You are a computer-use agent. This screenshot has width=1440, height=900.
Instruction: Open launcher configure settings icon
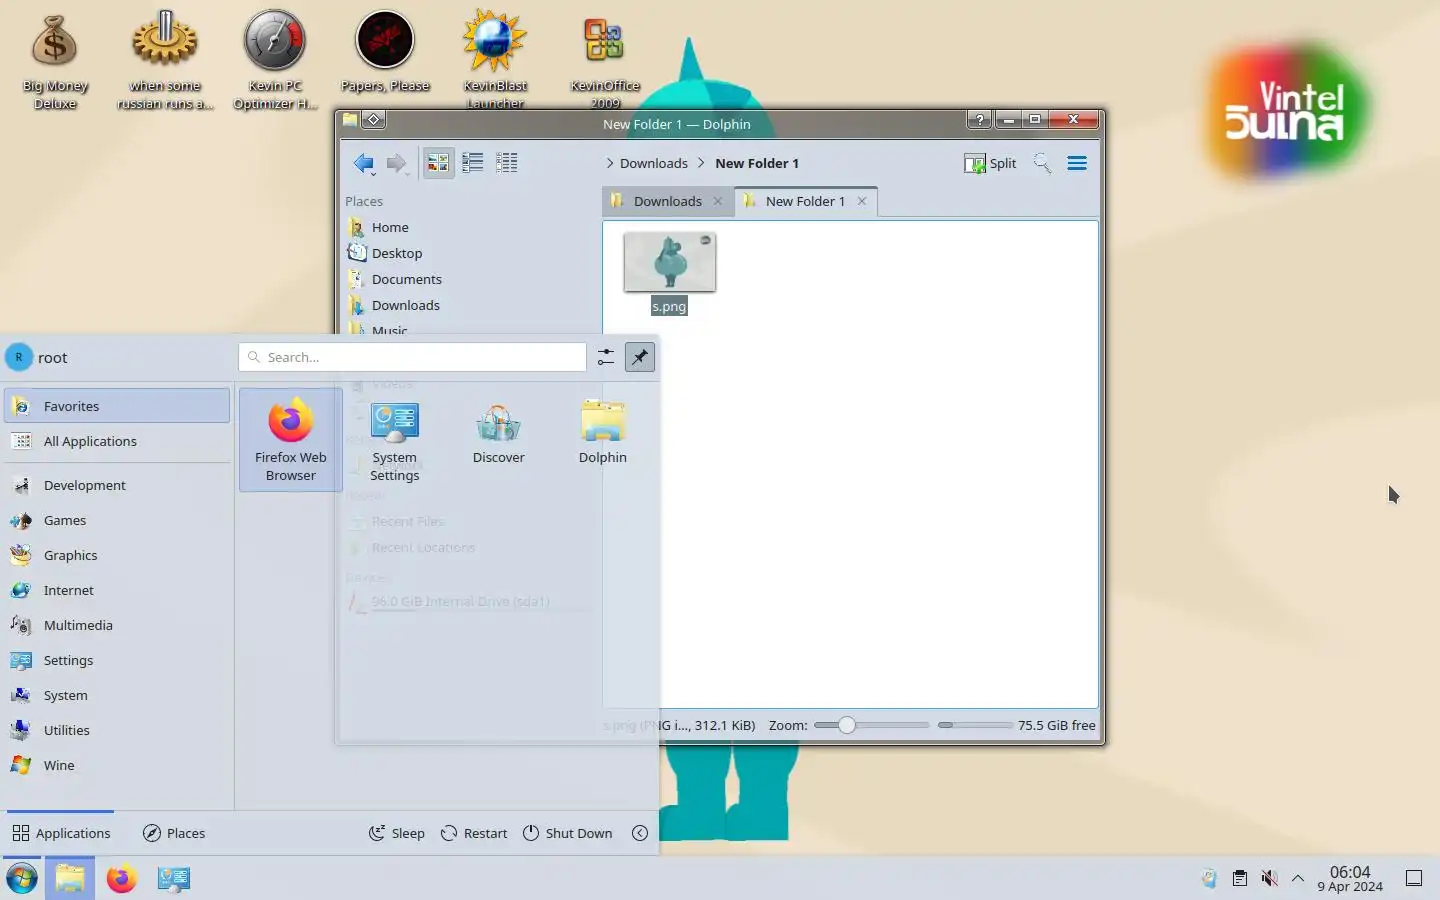point(605,357)
